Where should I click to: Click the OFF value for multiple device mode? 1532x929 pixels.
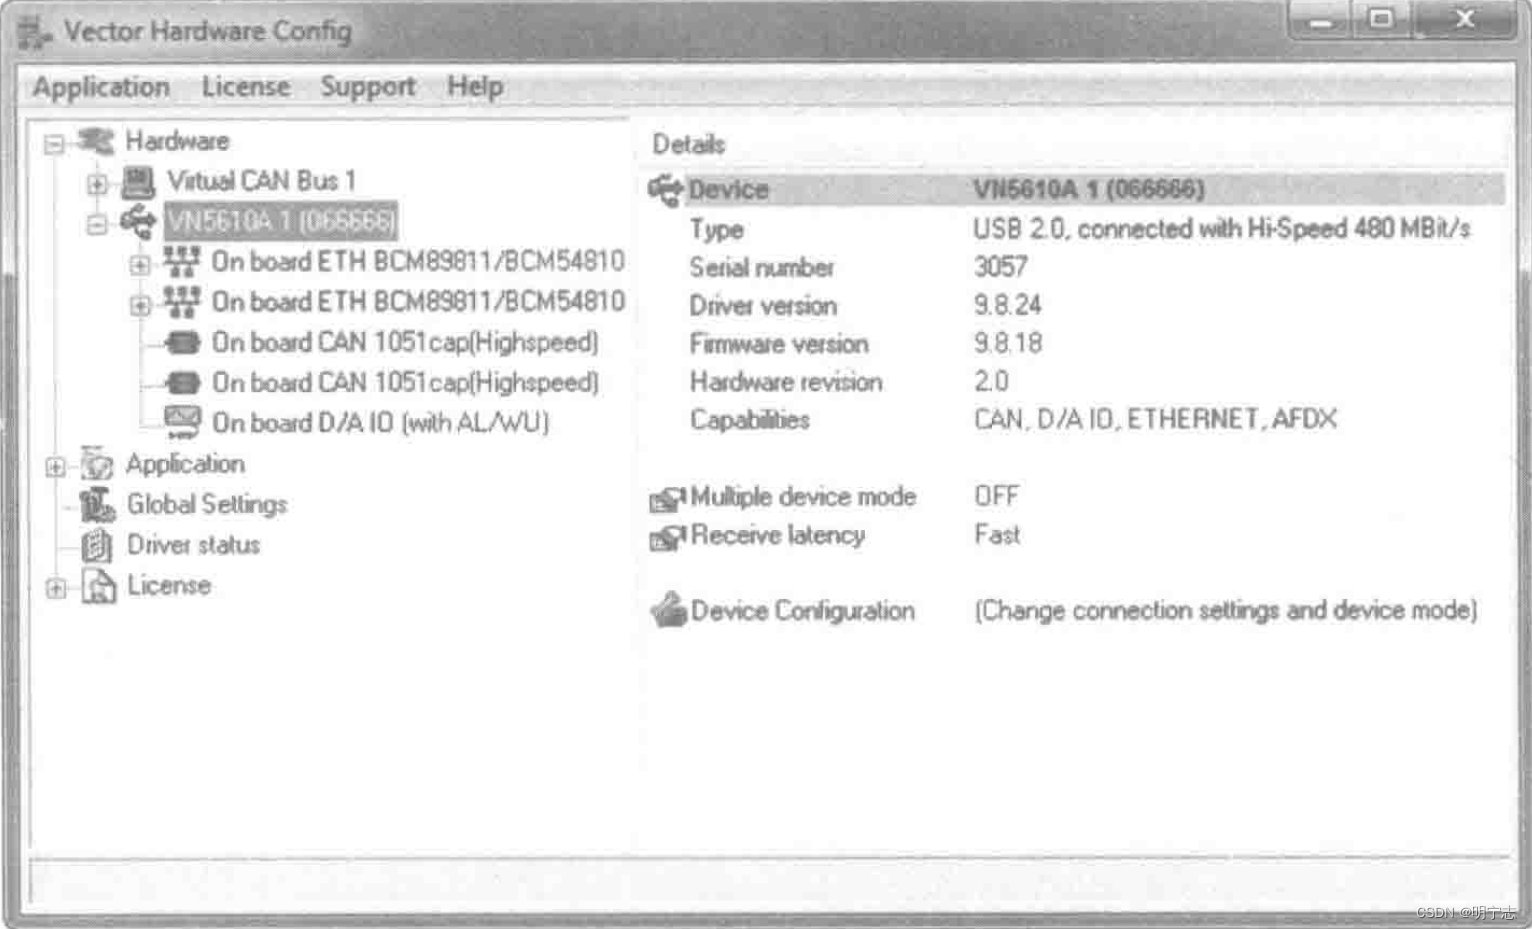click(997, 496)
